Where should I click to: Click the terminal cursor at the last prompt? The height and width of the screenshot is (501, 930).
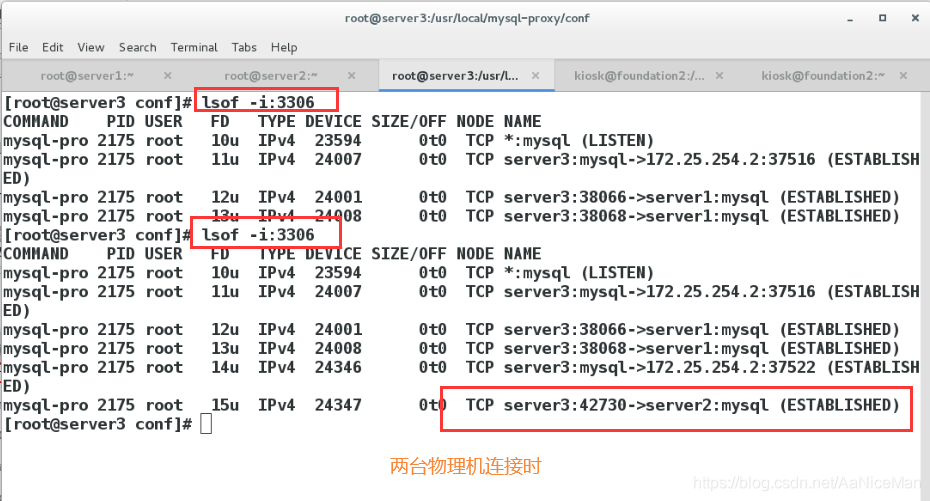point(206,424)
